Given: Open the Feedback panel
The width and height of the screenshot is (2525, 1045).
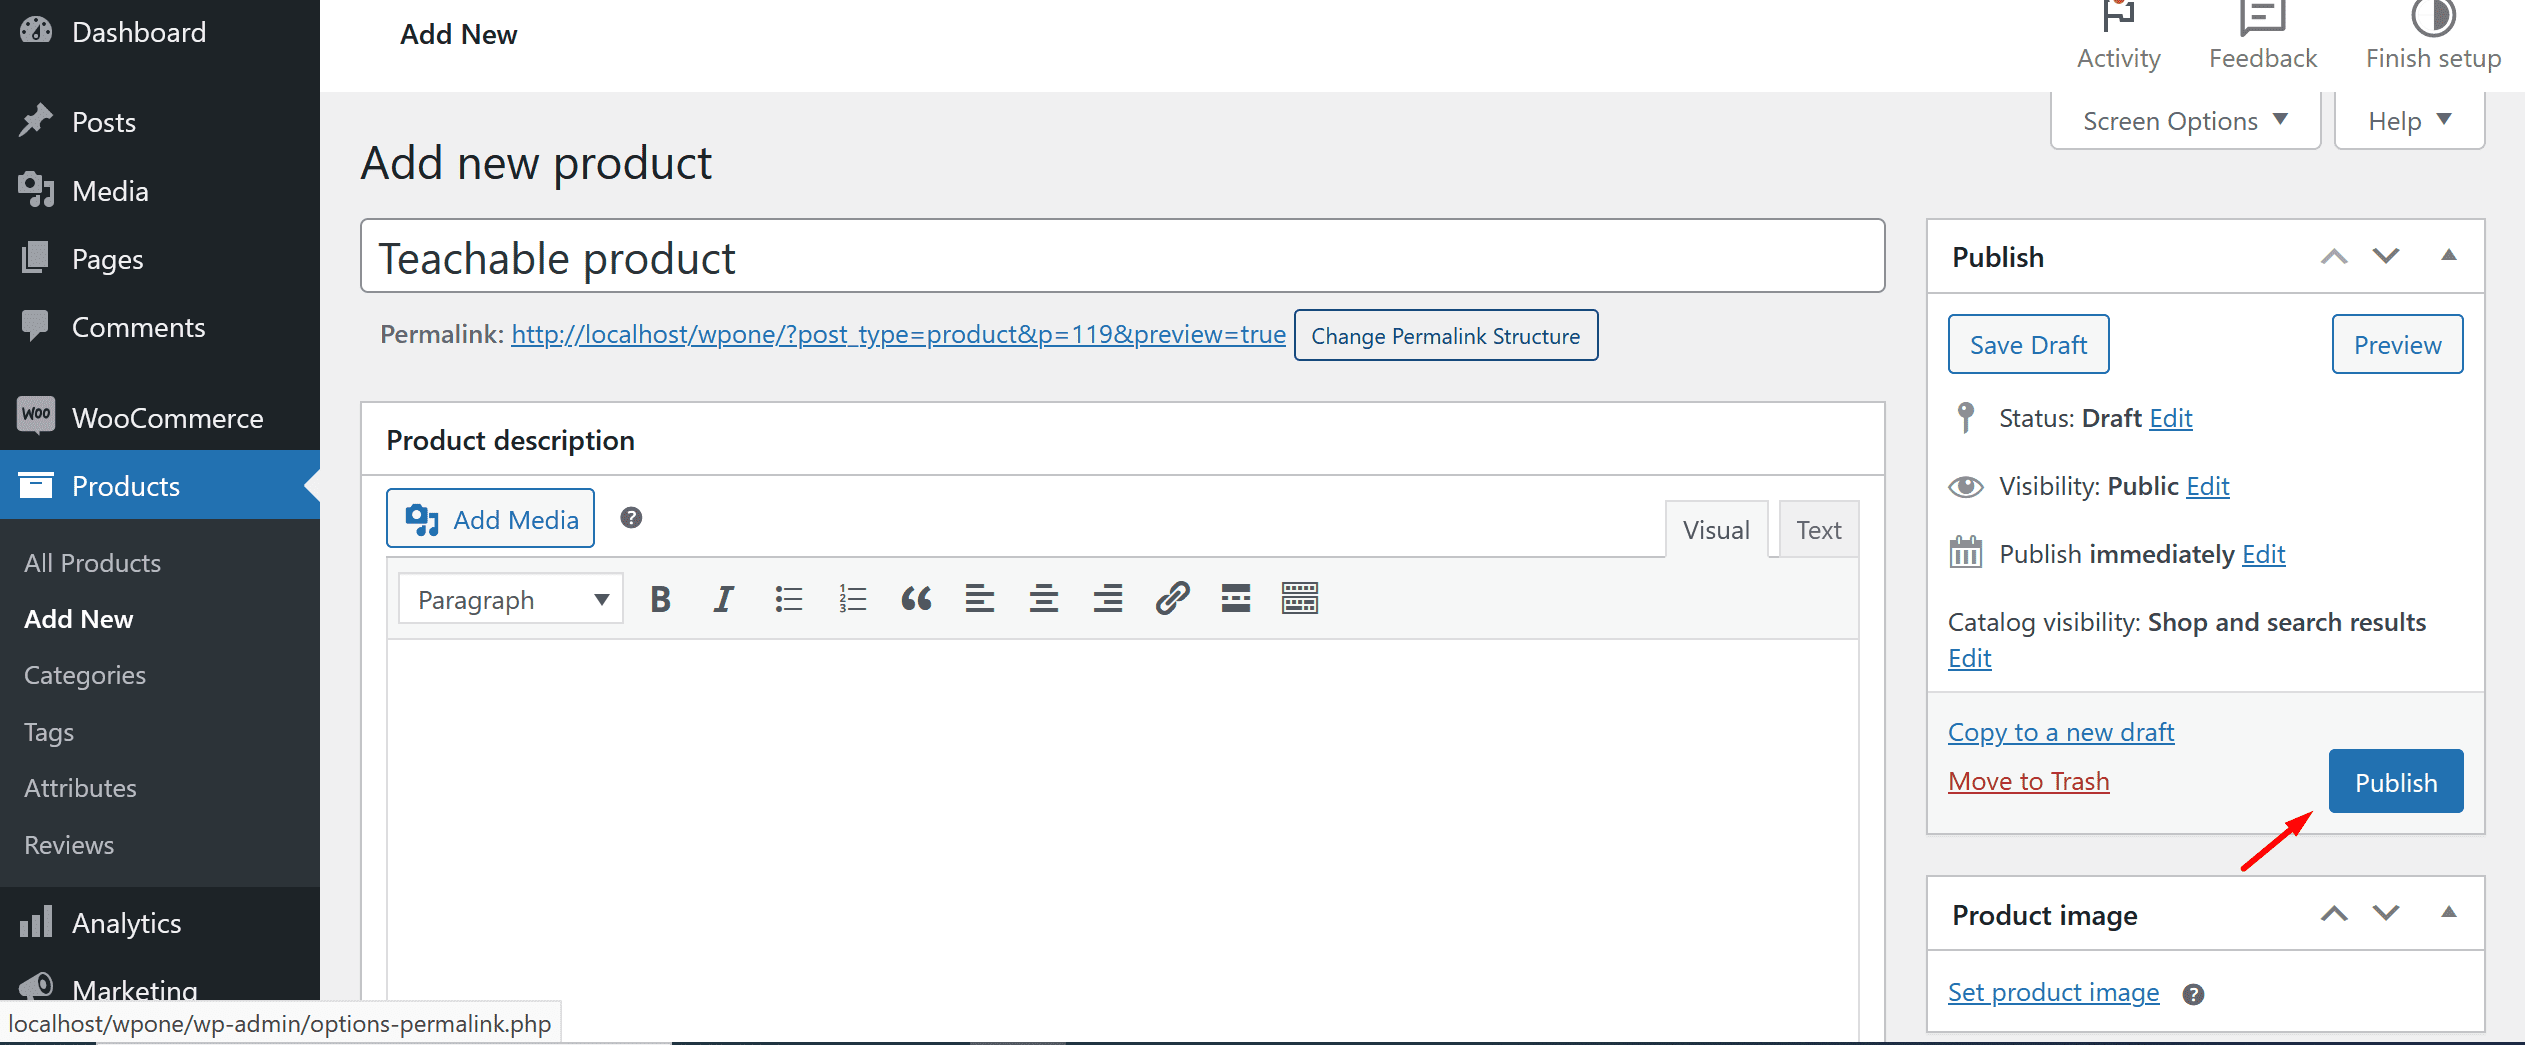Looking at the screenshot, I should [2262, 38].
